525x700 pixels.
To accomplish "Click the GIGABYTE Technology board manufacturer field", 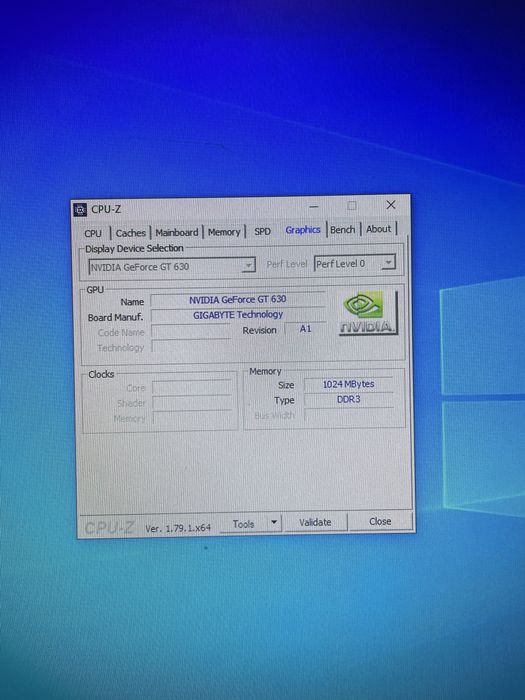I will point(238,315).
